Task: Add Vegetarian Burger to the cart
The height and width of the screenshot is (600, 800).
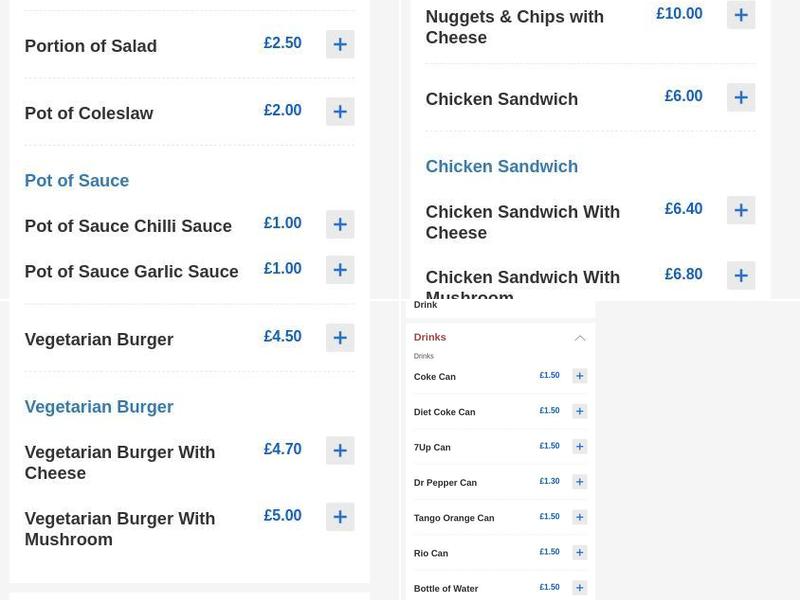Action: [x=340, y=337]
